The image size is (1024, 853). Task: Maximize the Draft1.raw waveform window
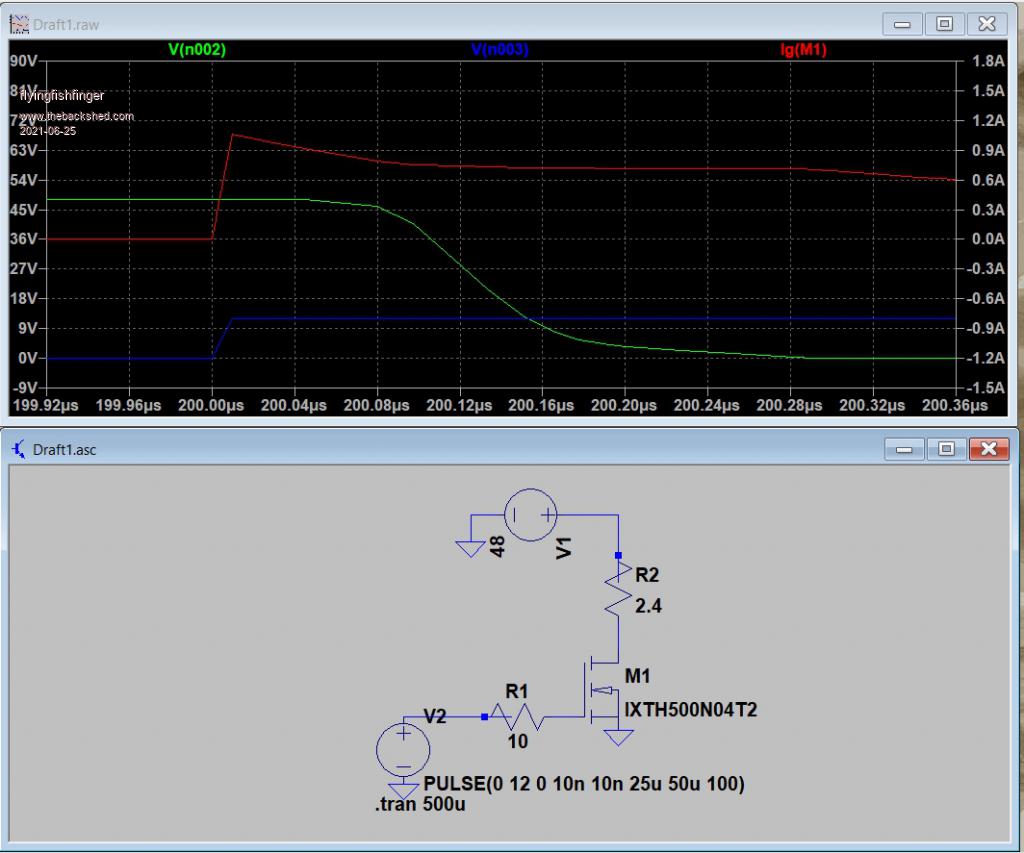(944, 23)
